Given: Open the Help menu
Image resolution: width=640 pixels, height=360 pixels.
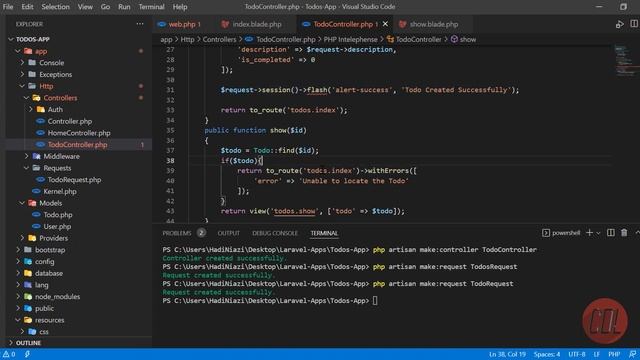Looking at the screenshot, I should click(x=180, y=7).
